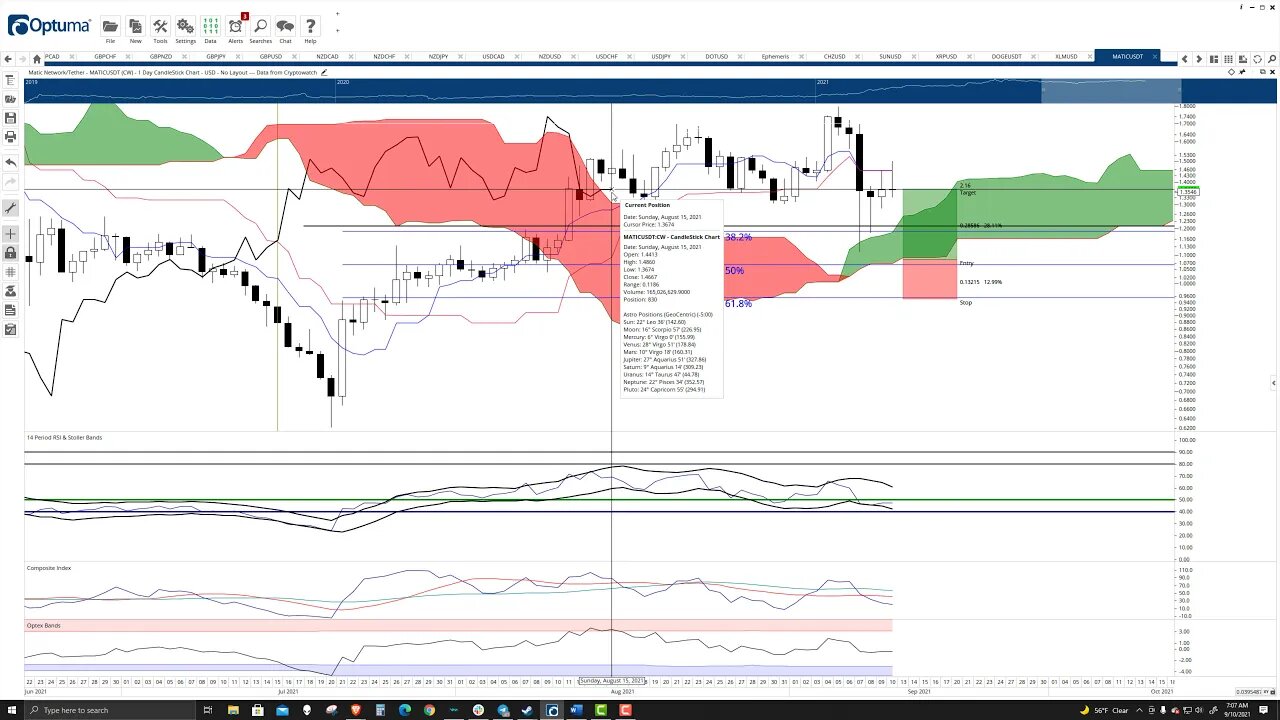Viewport: 1280px width, 720px height.
Task: Click the Type here to search box
Action: tap(110, 710)
